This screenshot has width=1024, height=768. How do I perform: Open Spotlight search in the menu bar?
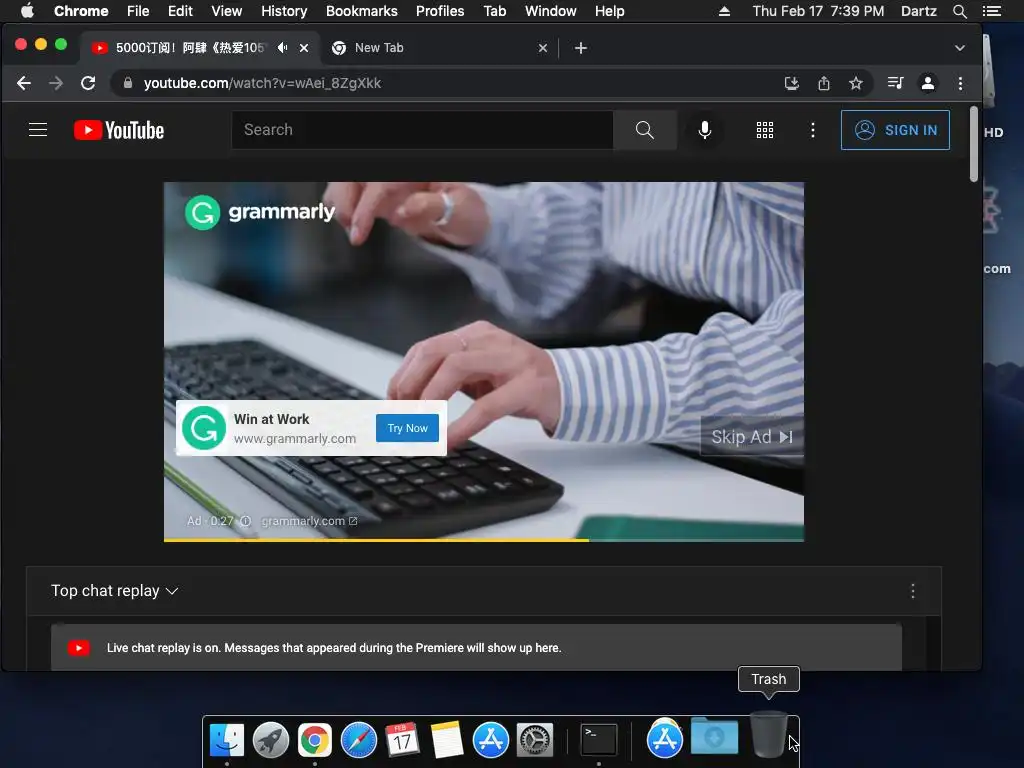pyautogui.click(x=959, y=11)
